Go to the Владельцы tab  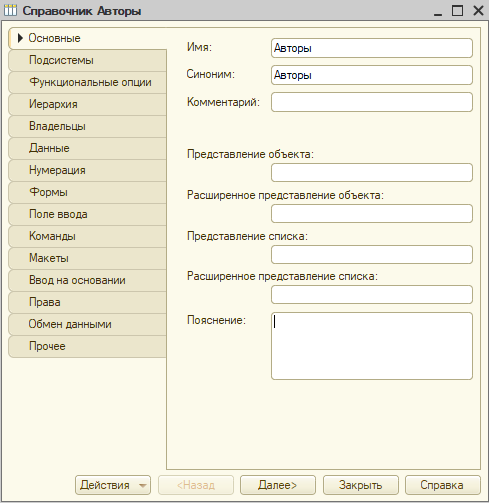(87, 126)
